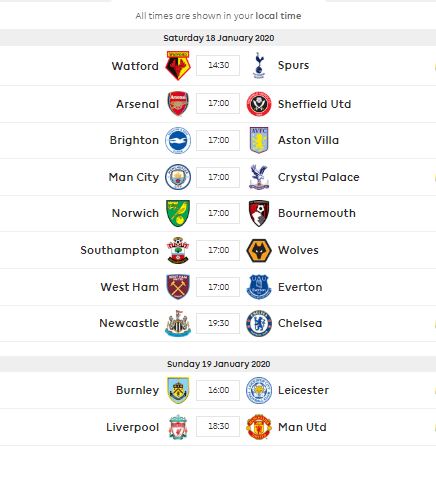This screenshot has height=490, width=436.
Task: Open the 14:30 Watford vs Spurs kickoff box
Action: tap(218, 65)
